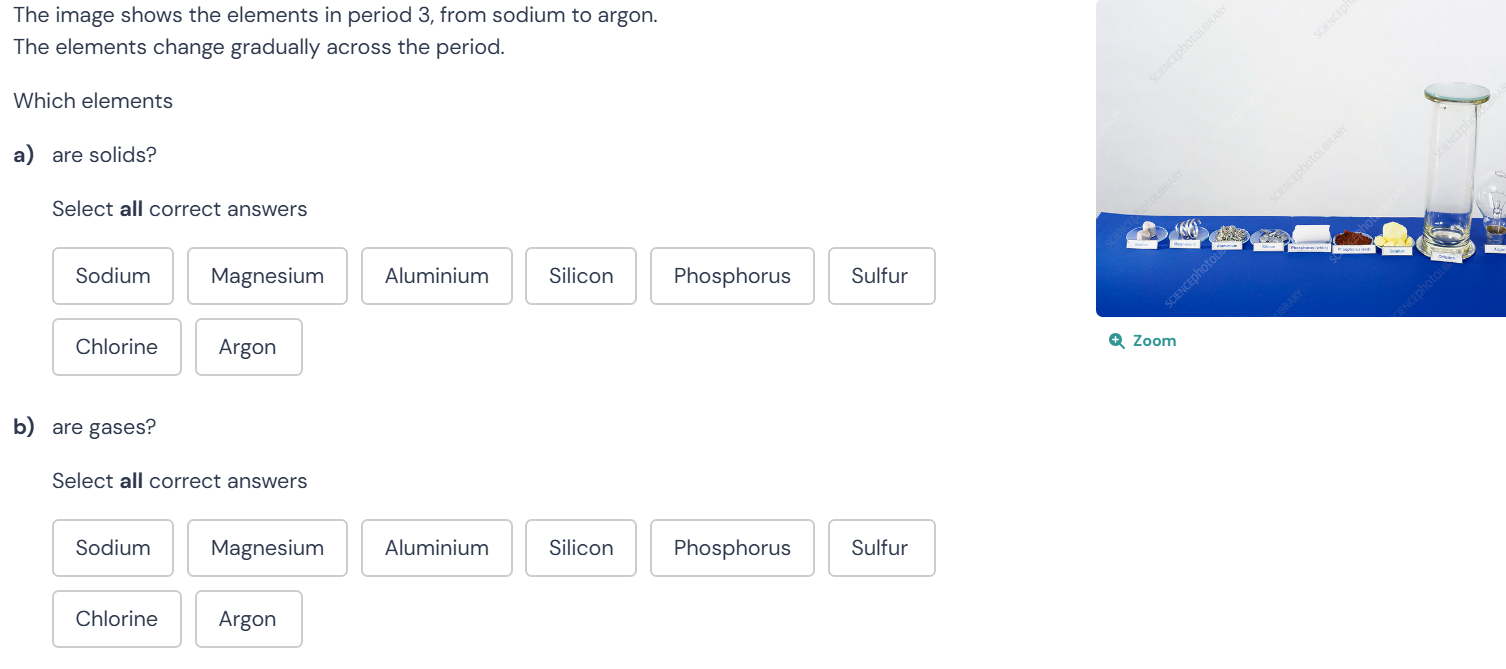Select Phosphorus as a gas answer
The height and width of the screenshot is (669, 1506).
[x=732, y=548]
